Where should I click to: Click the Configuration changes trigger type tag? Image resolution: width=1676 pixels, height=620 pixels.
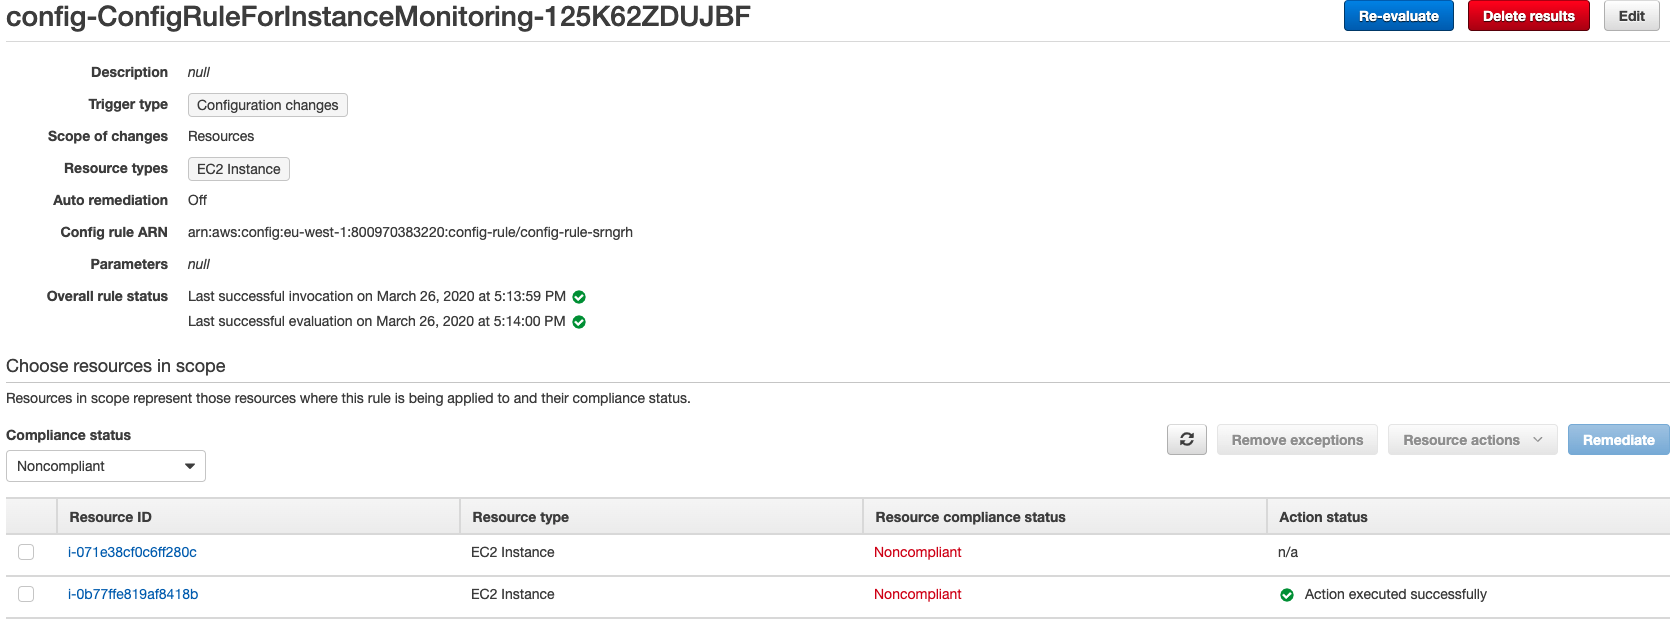(x=268, y=105)
